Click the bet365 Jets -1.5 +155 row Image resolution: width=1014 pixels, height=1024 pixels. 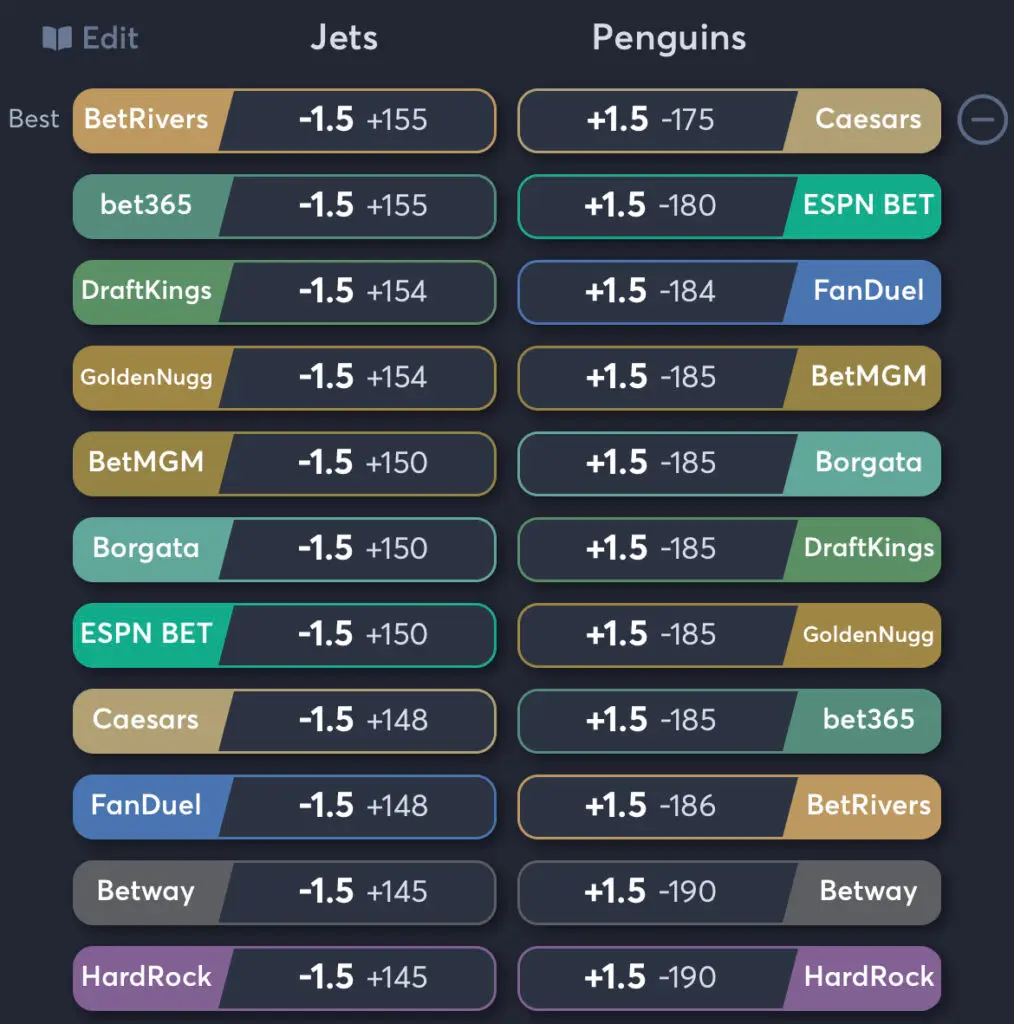click(x=284, y=207)
